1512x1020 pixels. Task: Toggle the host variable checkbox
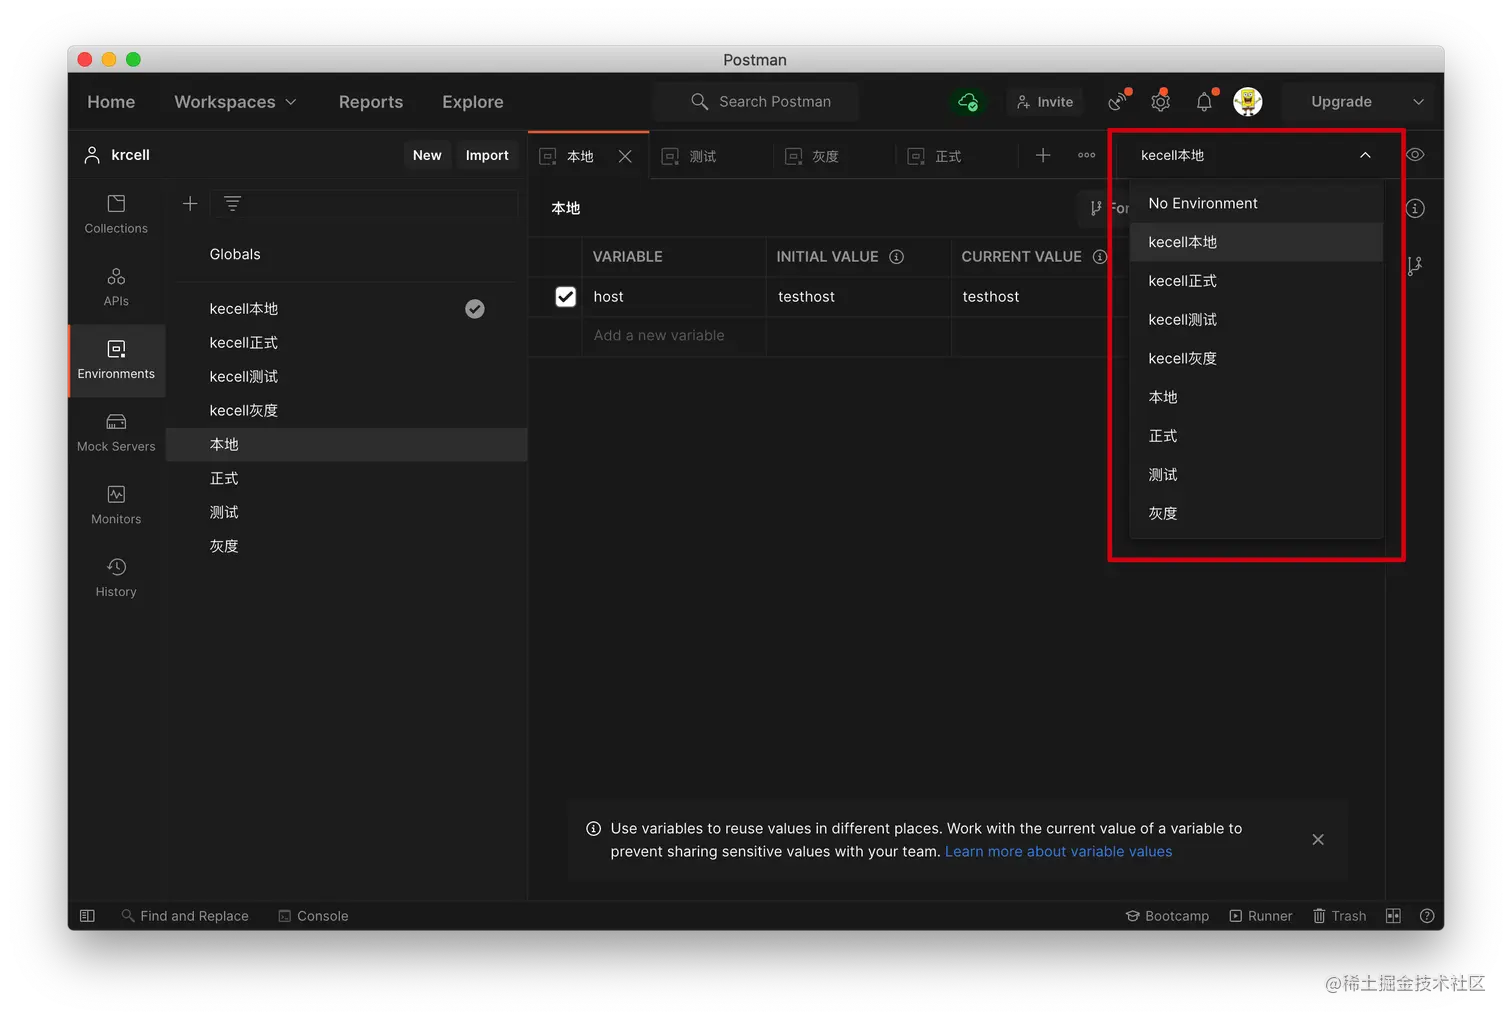tap(565, 297)
